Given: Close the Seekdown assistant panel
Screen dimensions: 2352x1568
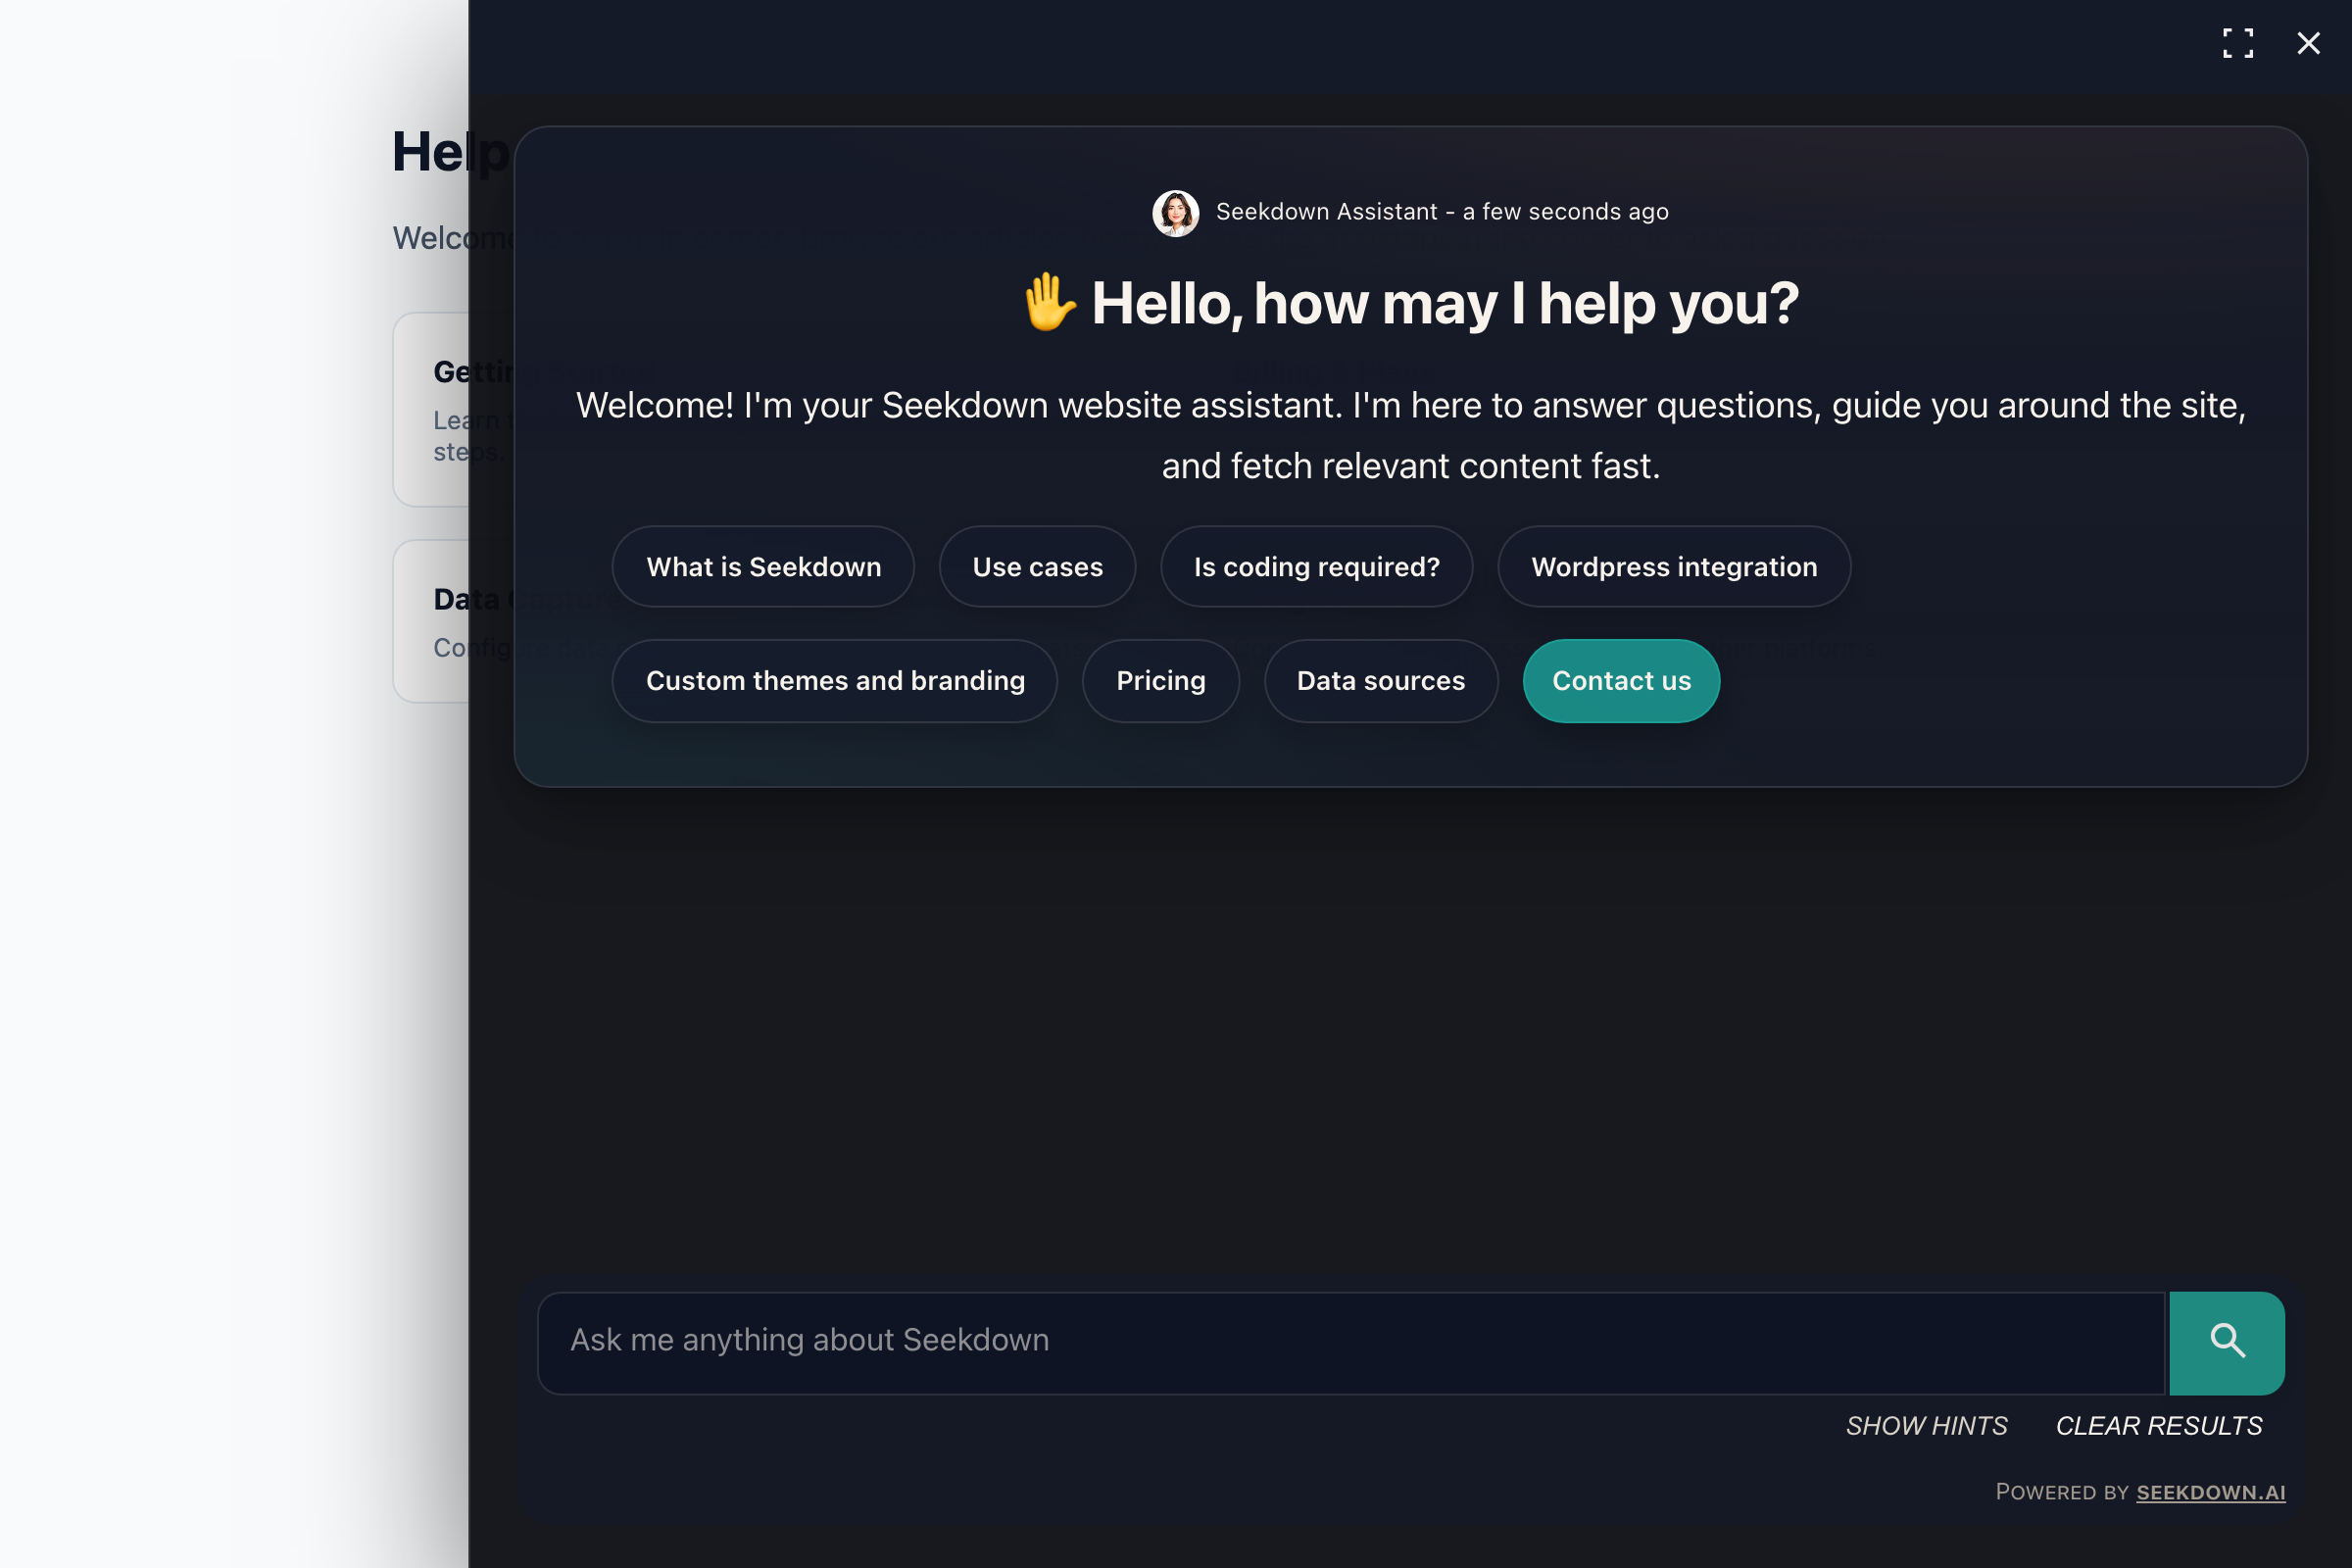Looking at the screenshot, I should pyautogui.click(x=2308, y=43).
